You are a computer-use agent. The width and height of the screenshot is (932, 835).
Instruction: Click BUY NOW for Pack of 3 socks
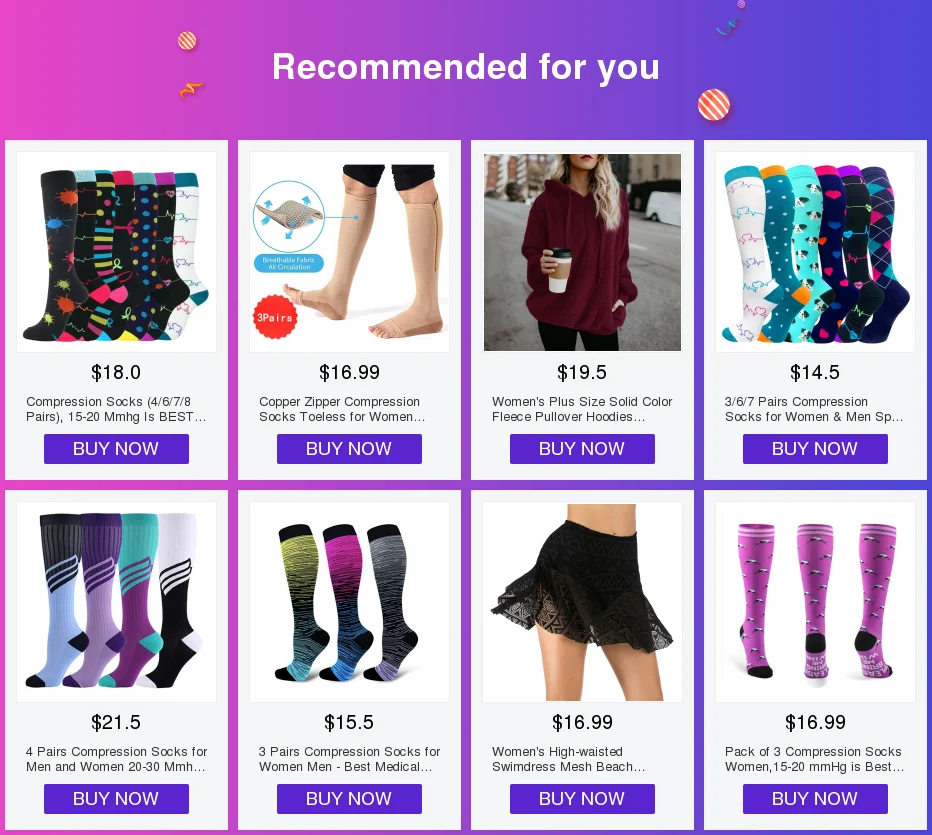816,799
